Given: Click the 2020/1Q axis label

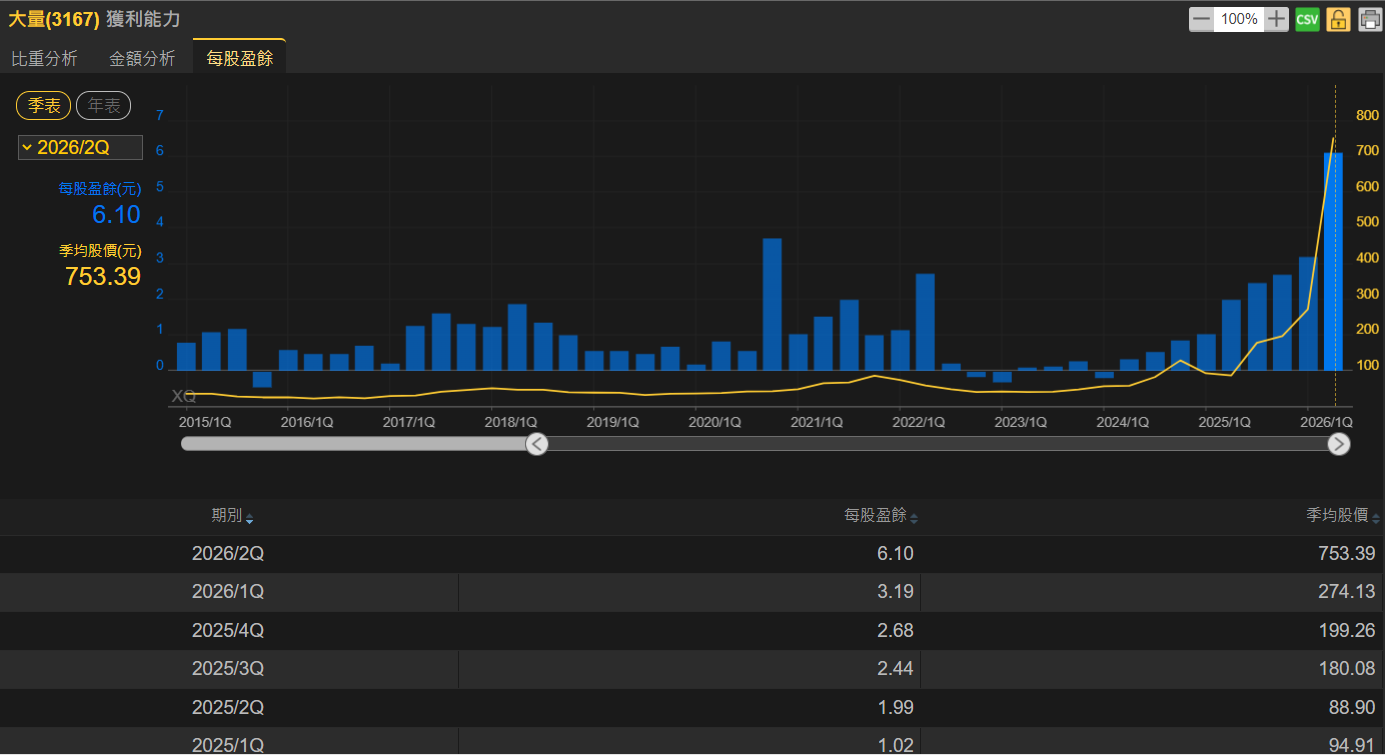Looking at the screenshot, I should 715,422.
